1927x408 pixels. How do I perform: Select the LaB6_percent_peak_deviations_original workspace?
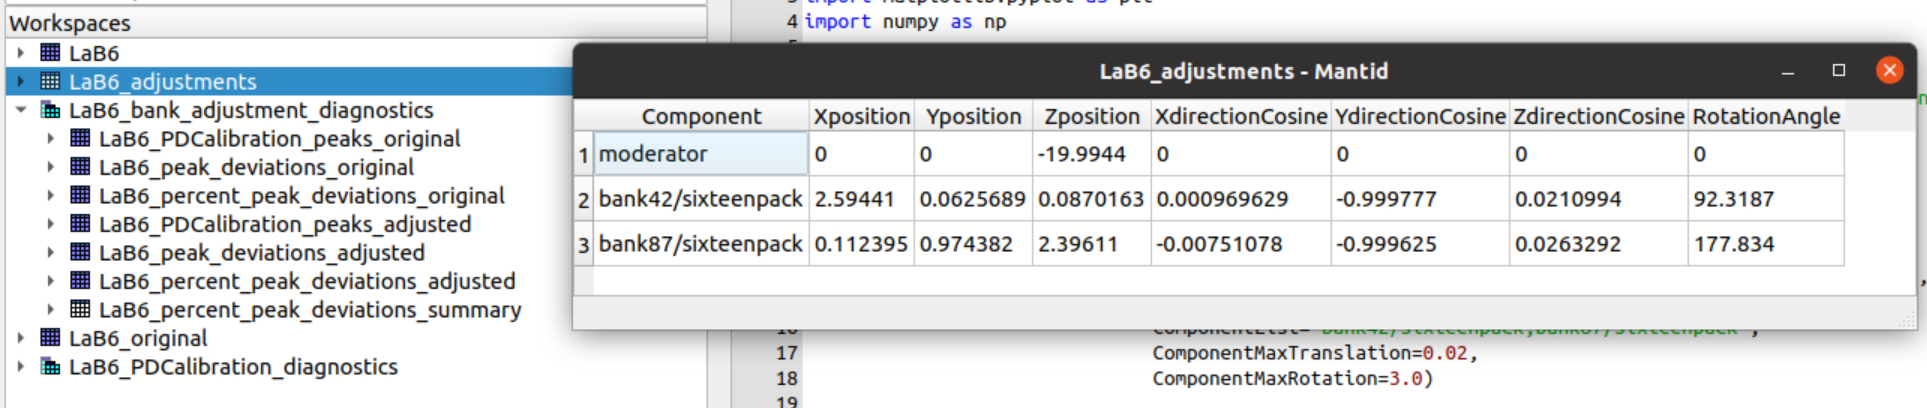[301, 196]
